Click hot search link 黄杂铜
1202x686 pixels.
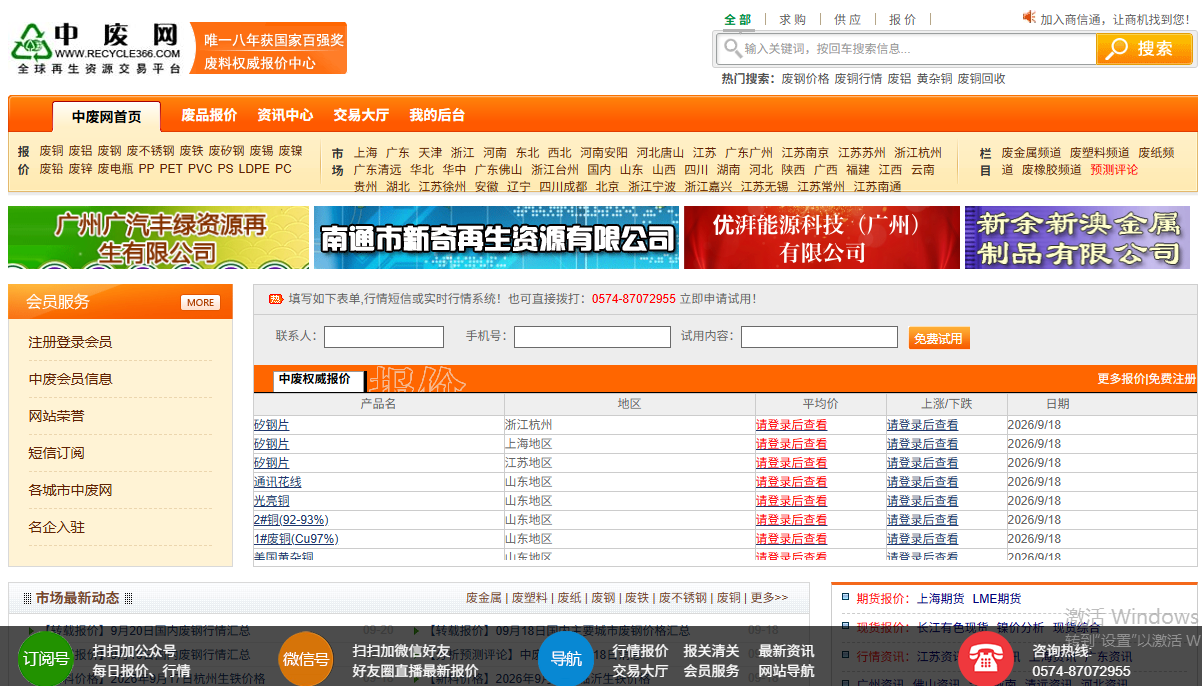934,79
